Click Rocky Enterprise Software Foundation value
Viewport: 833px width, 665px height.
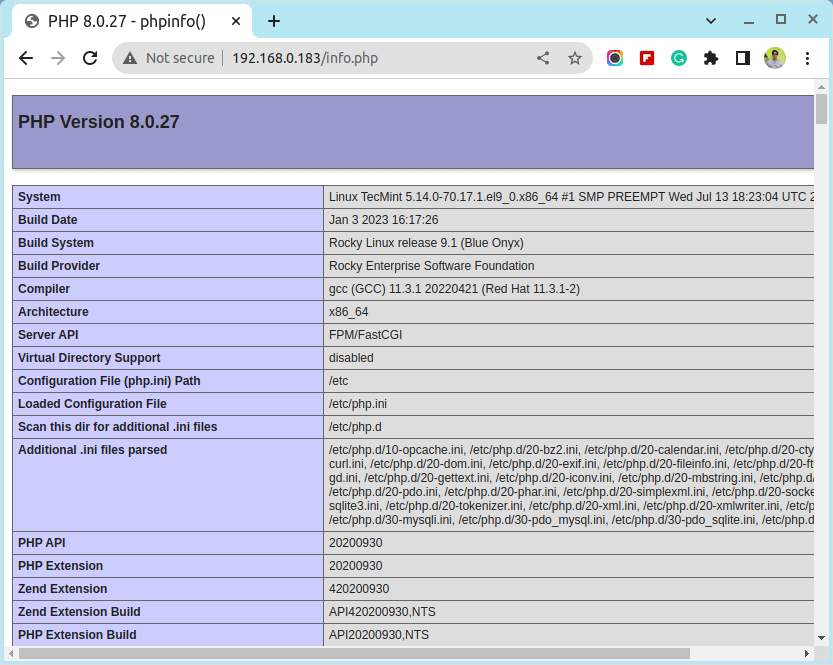[431, 266]
